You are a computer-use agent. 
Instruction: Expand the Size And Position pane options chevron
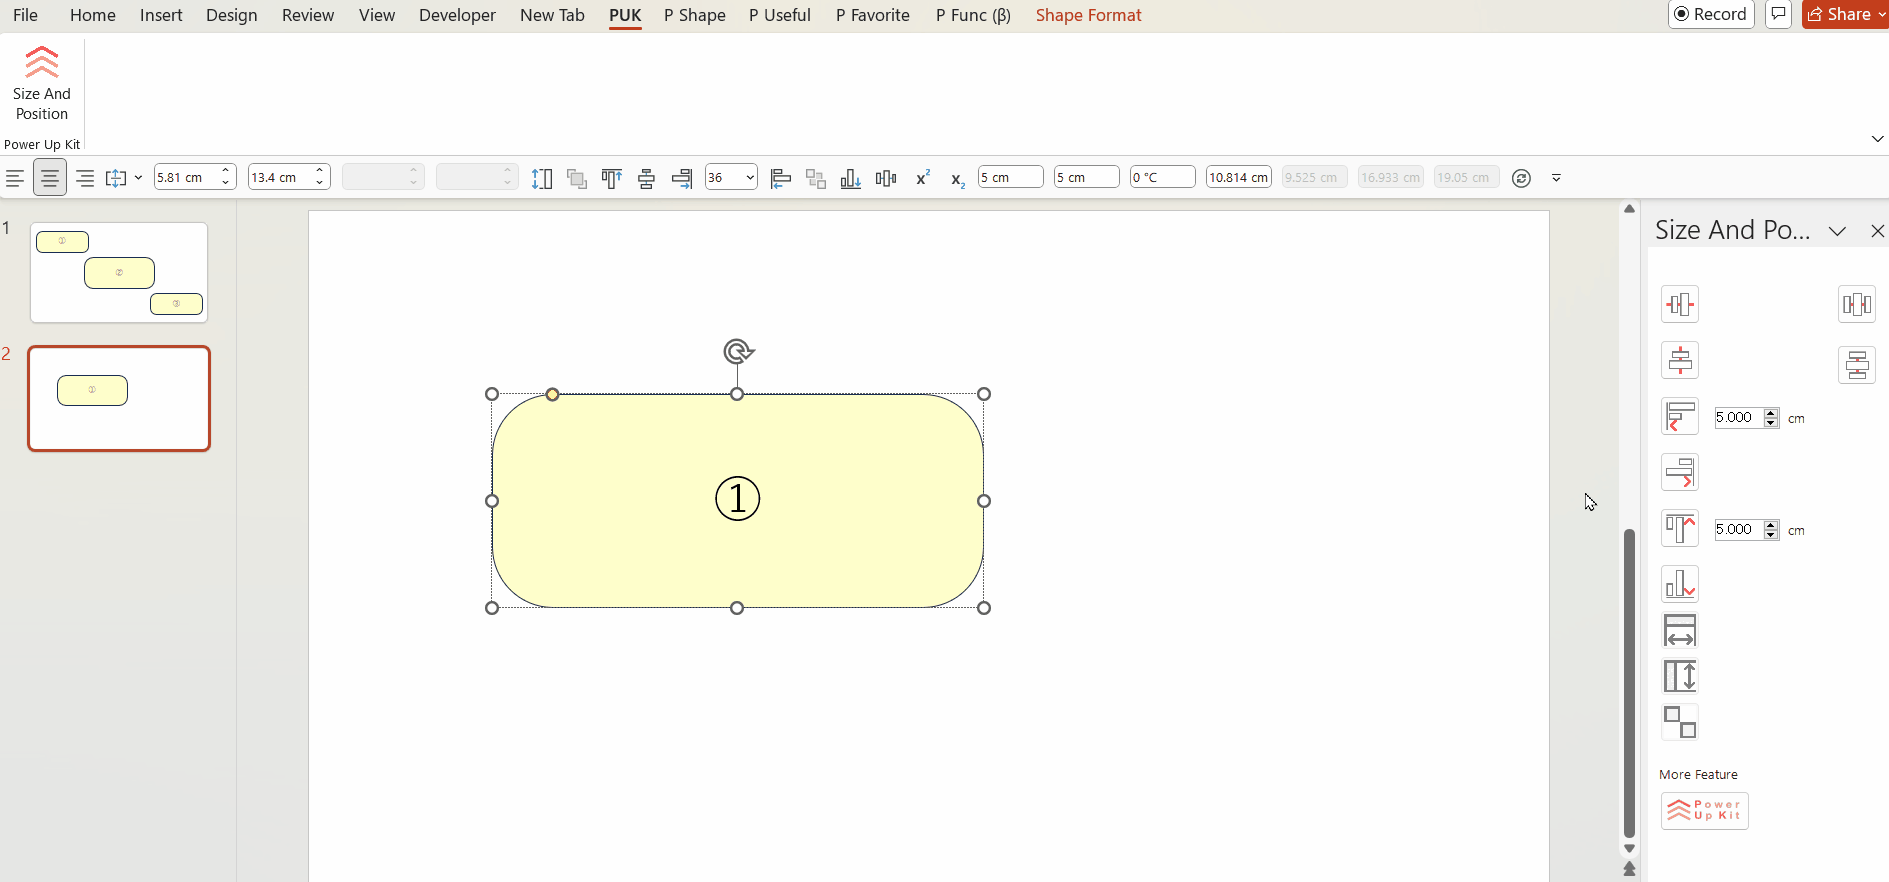[1837, 231]
